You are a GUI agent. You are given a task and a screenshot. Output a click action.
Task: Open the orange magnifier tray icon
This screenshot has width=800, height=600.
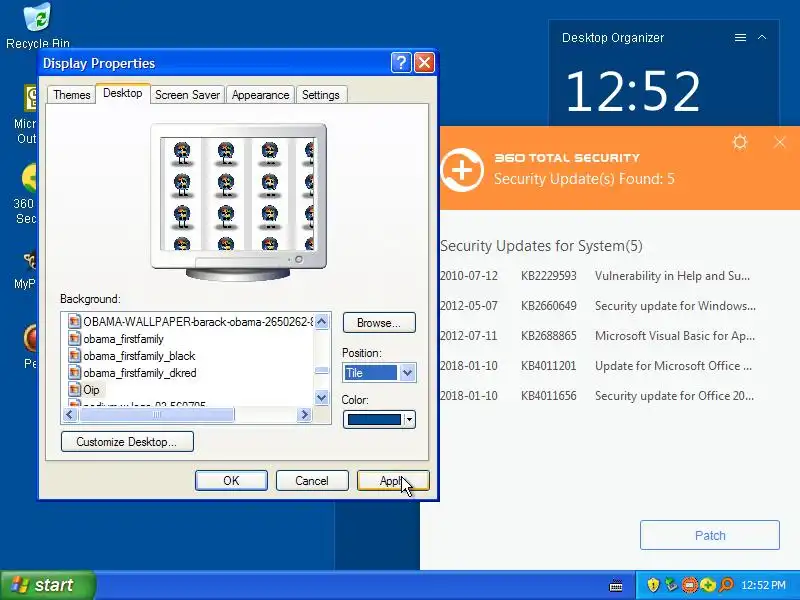coord(726,585)
